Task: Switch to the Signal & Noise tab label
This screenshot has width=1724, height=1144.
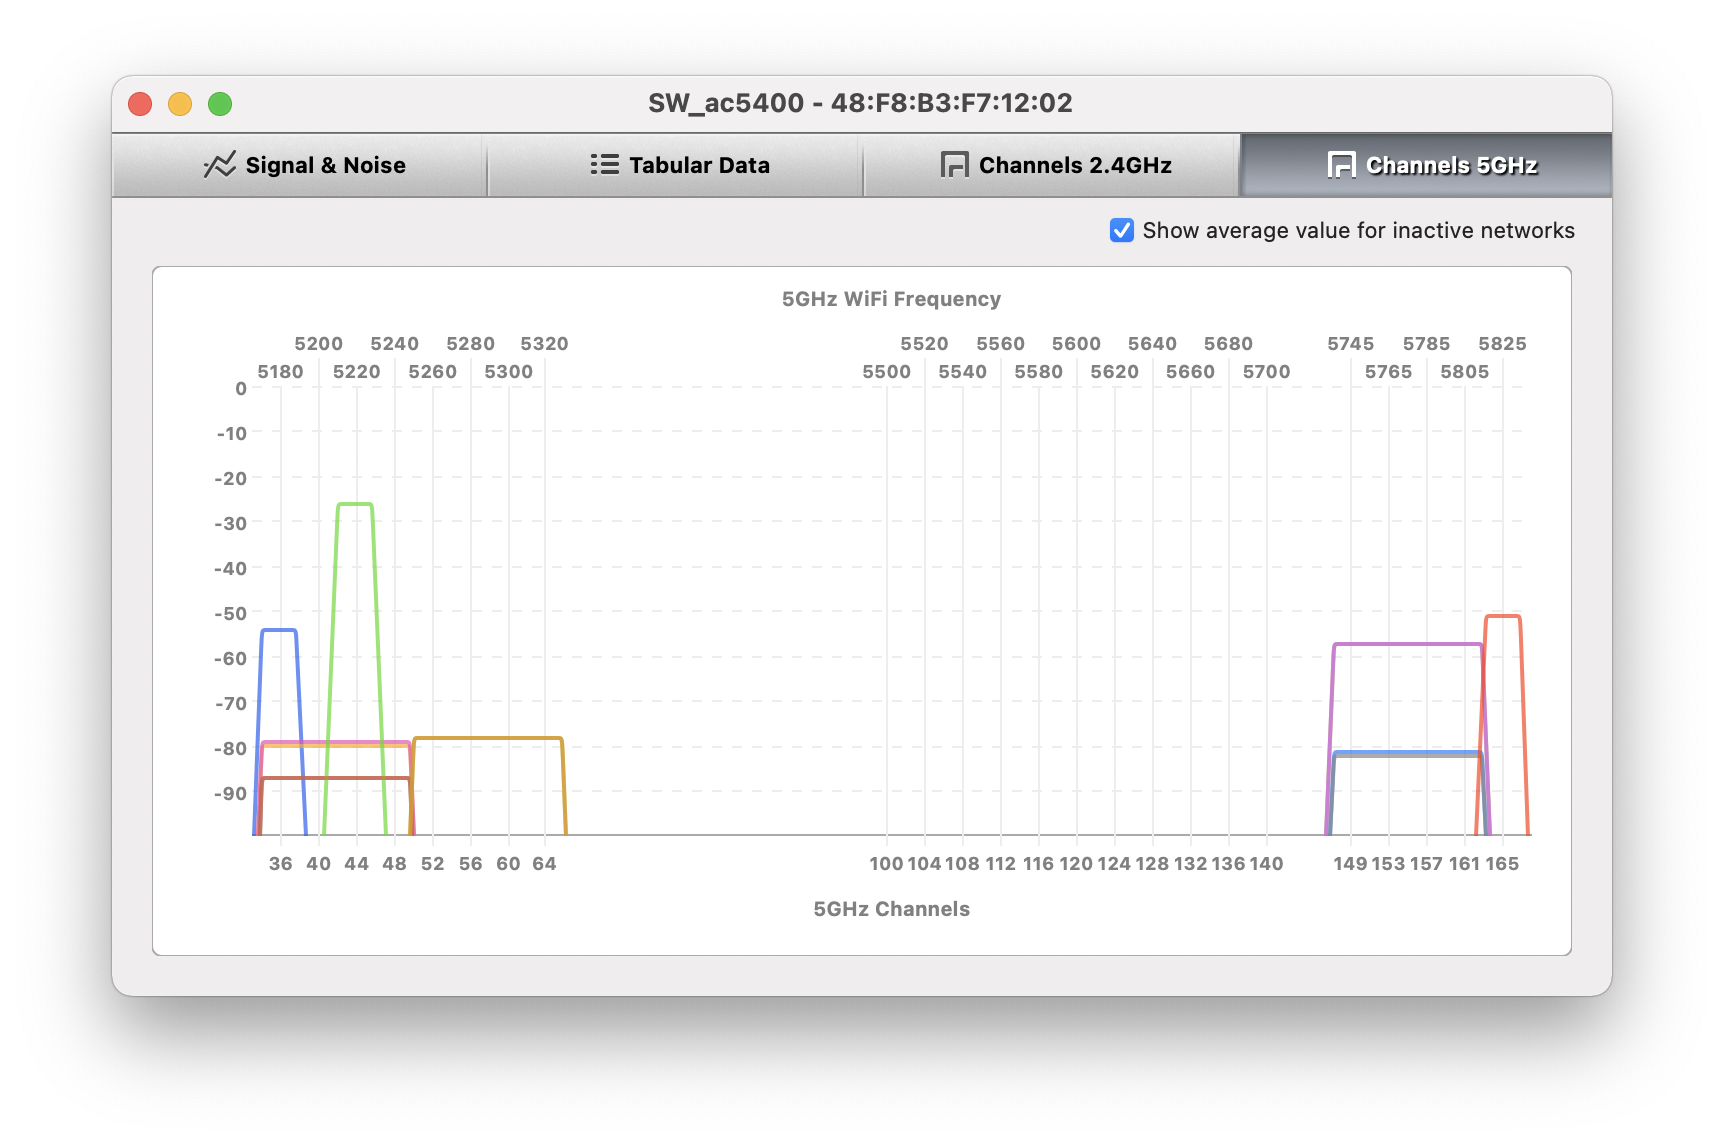Action: coord(325,166)
